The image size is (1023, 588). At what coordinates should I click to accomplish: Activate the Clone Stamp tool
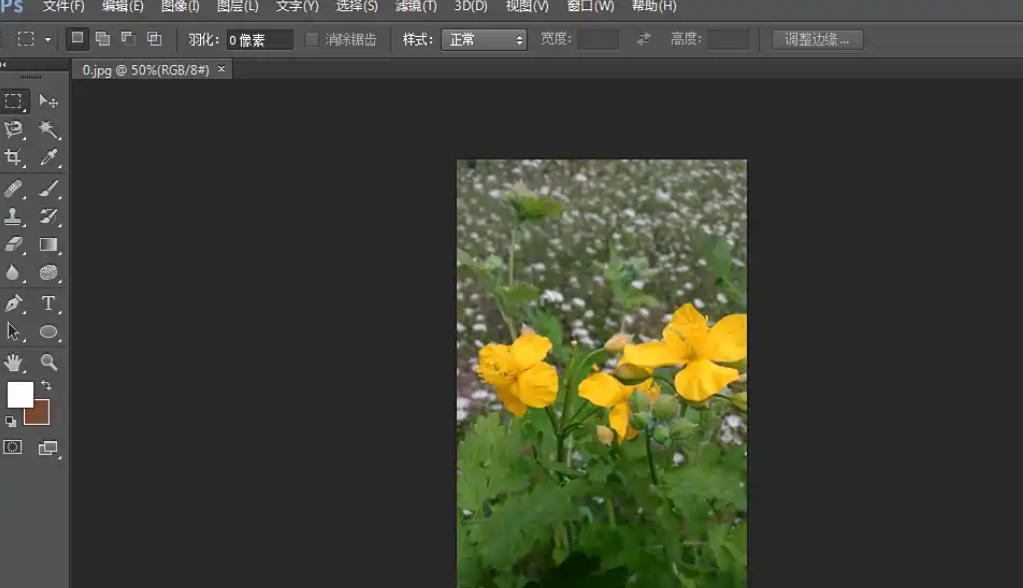click(14, 217)
